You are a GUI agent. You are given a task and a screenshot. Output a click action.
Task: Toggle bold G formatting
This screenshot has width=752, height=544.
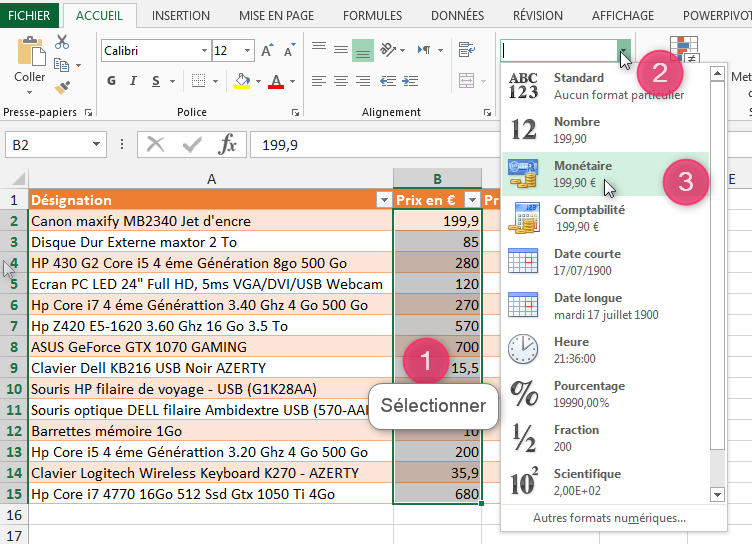tap(111, 81)
